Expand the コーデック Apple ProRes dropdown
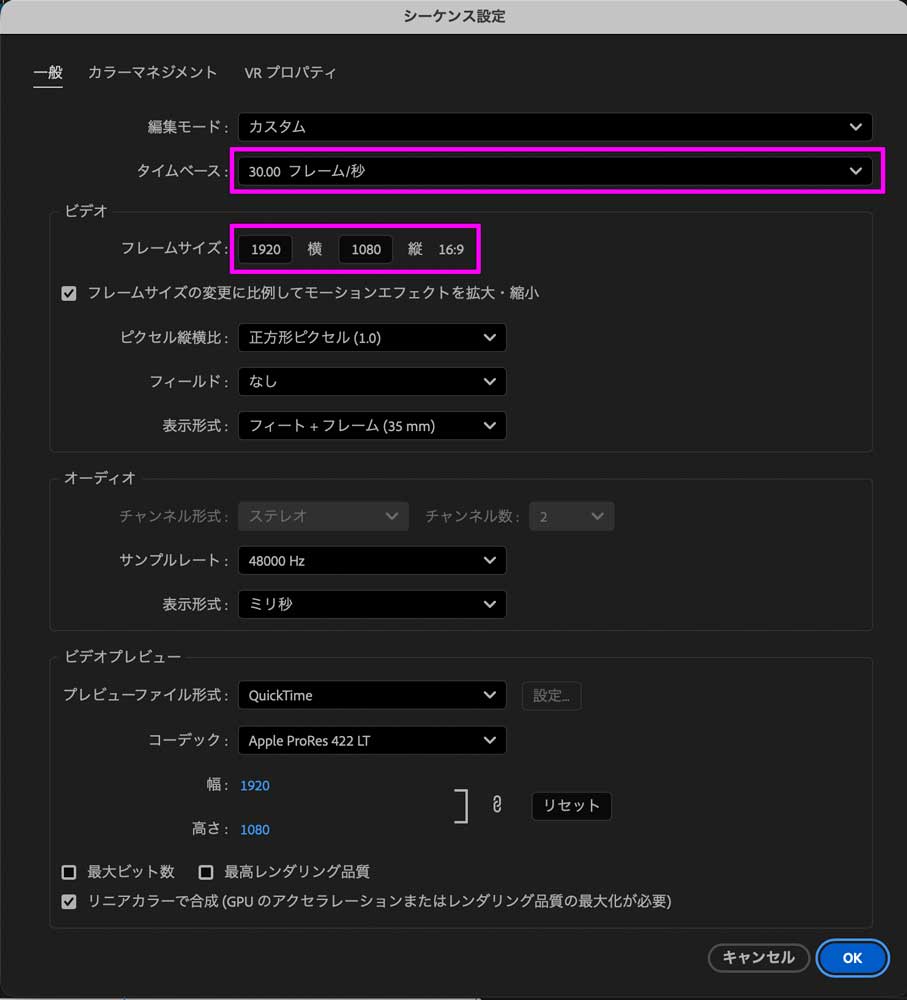 (372, 741)
